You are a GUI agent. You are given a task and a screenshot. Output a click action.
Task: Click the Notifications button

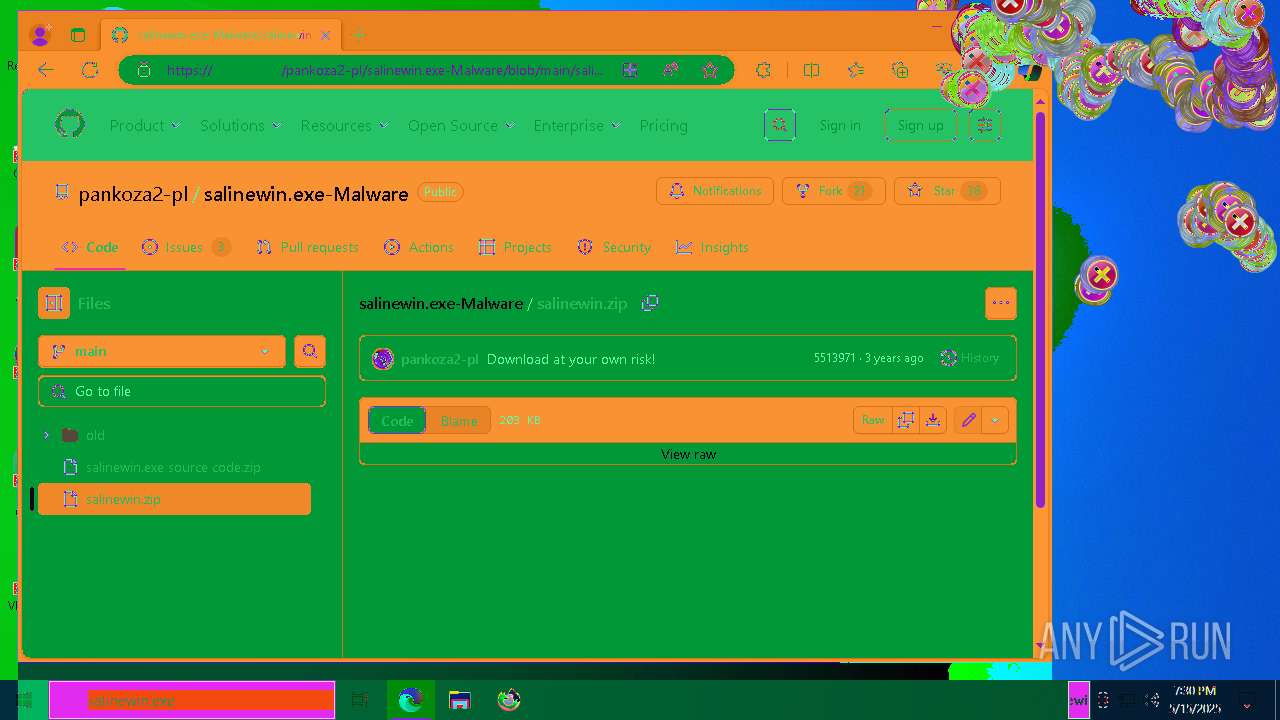[715, 191]
